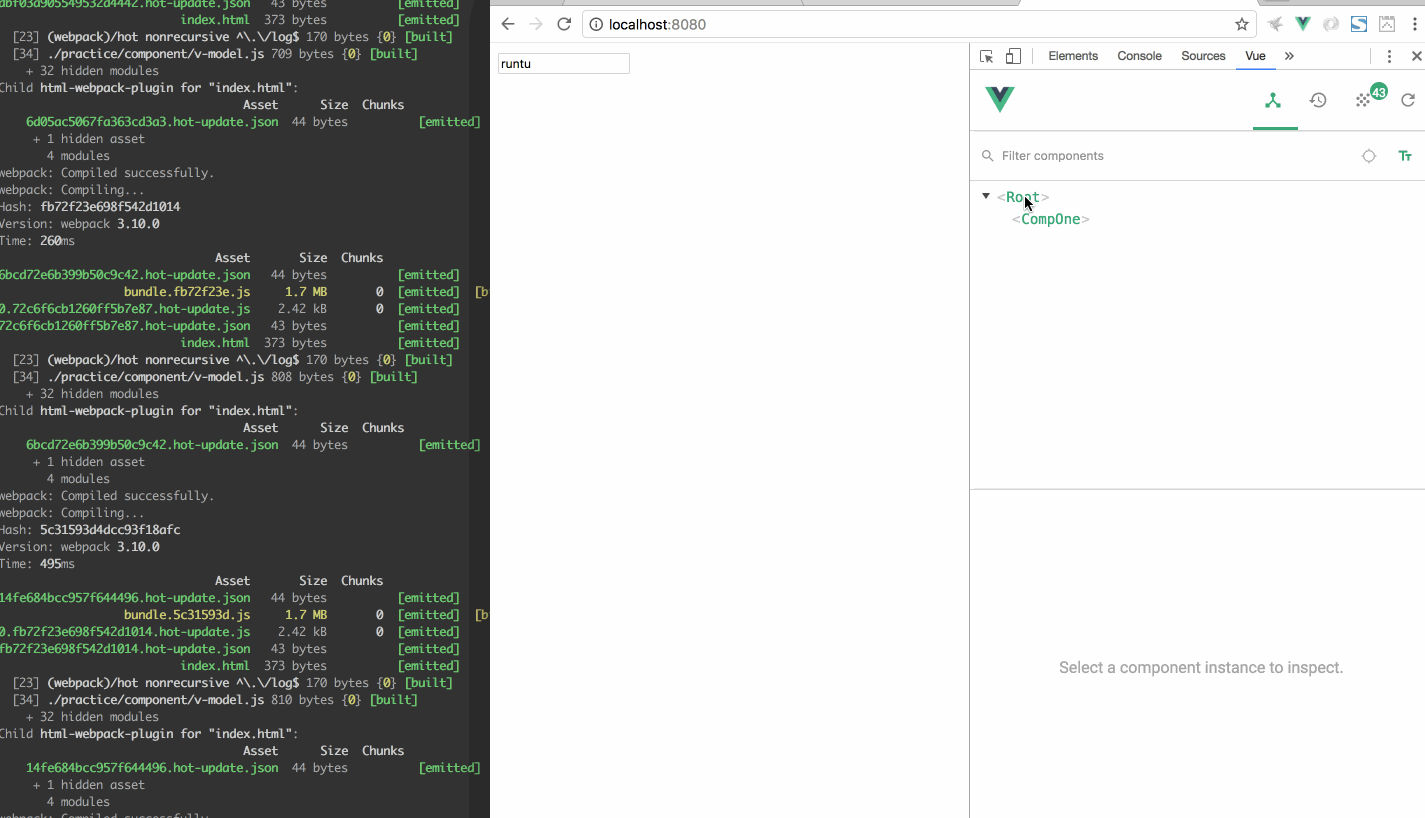Image resolution: width=1425 pixels, height=818 pixels.
Task: Show more DevTools tabs with the chevron
Action: click(x=1289, y=56)
